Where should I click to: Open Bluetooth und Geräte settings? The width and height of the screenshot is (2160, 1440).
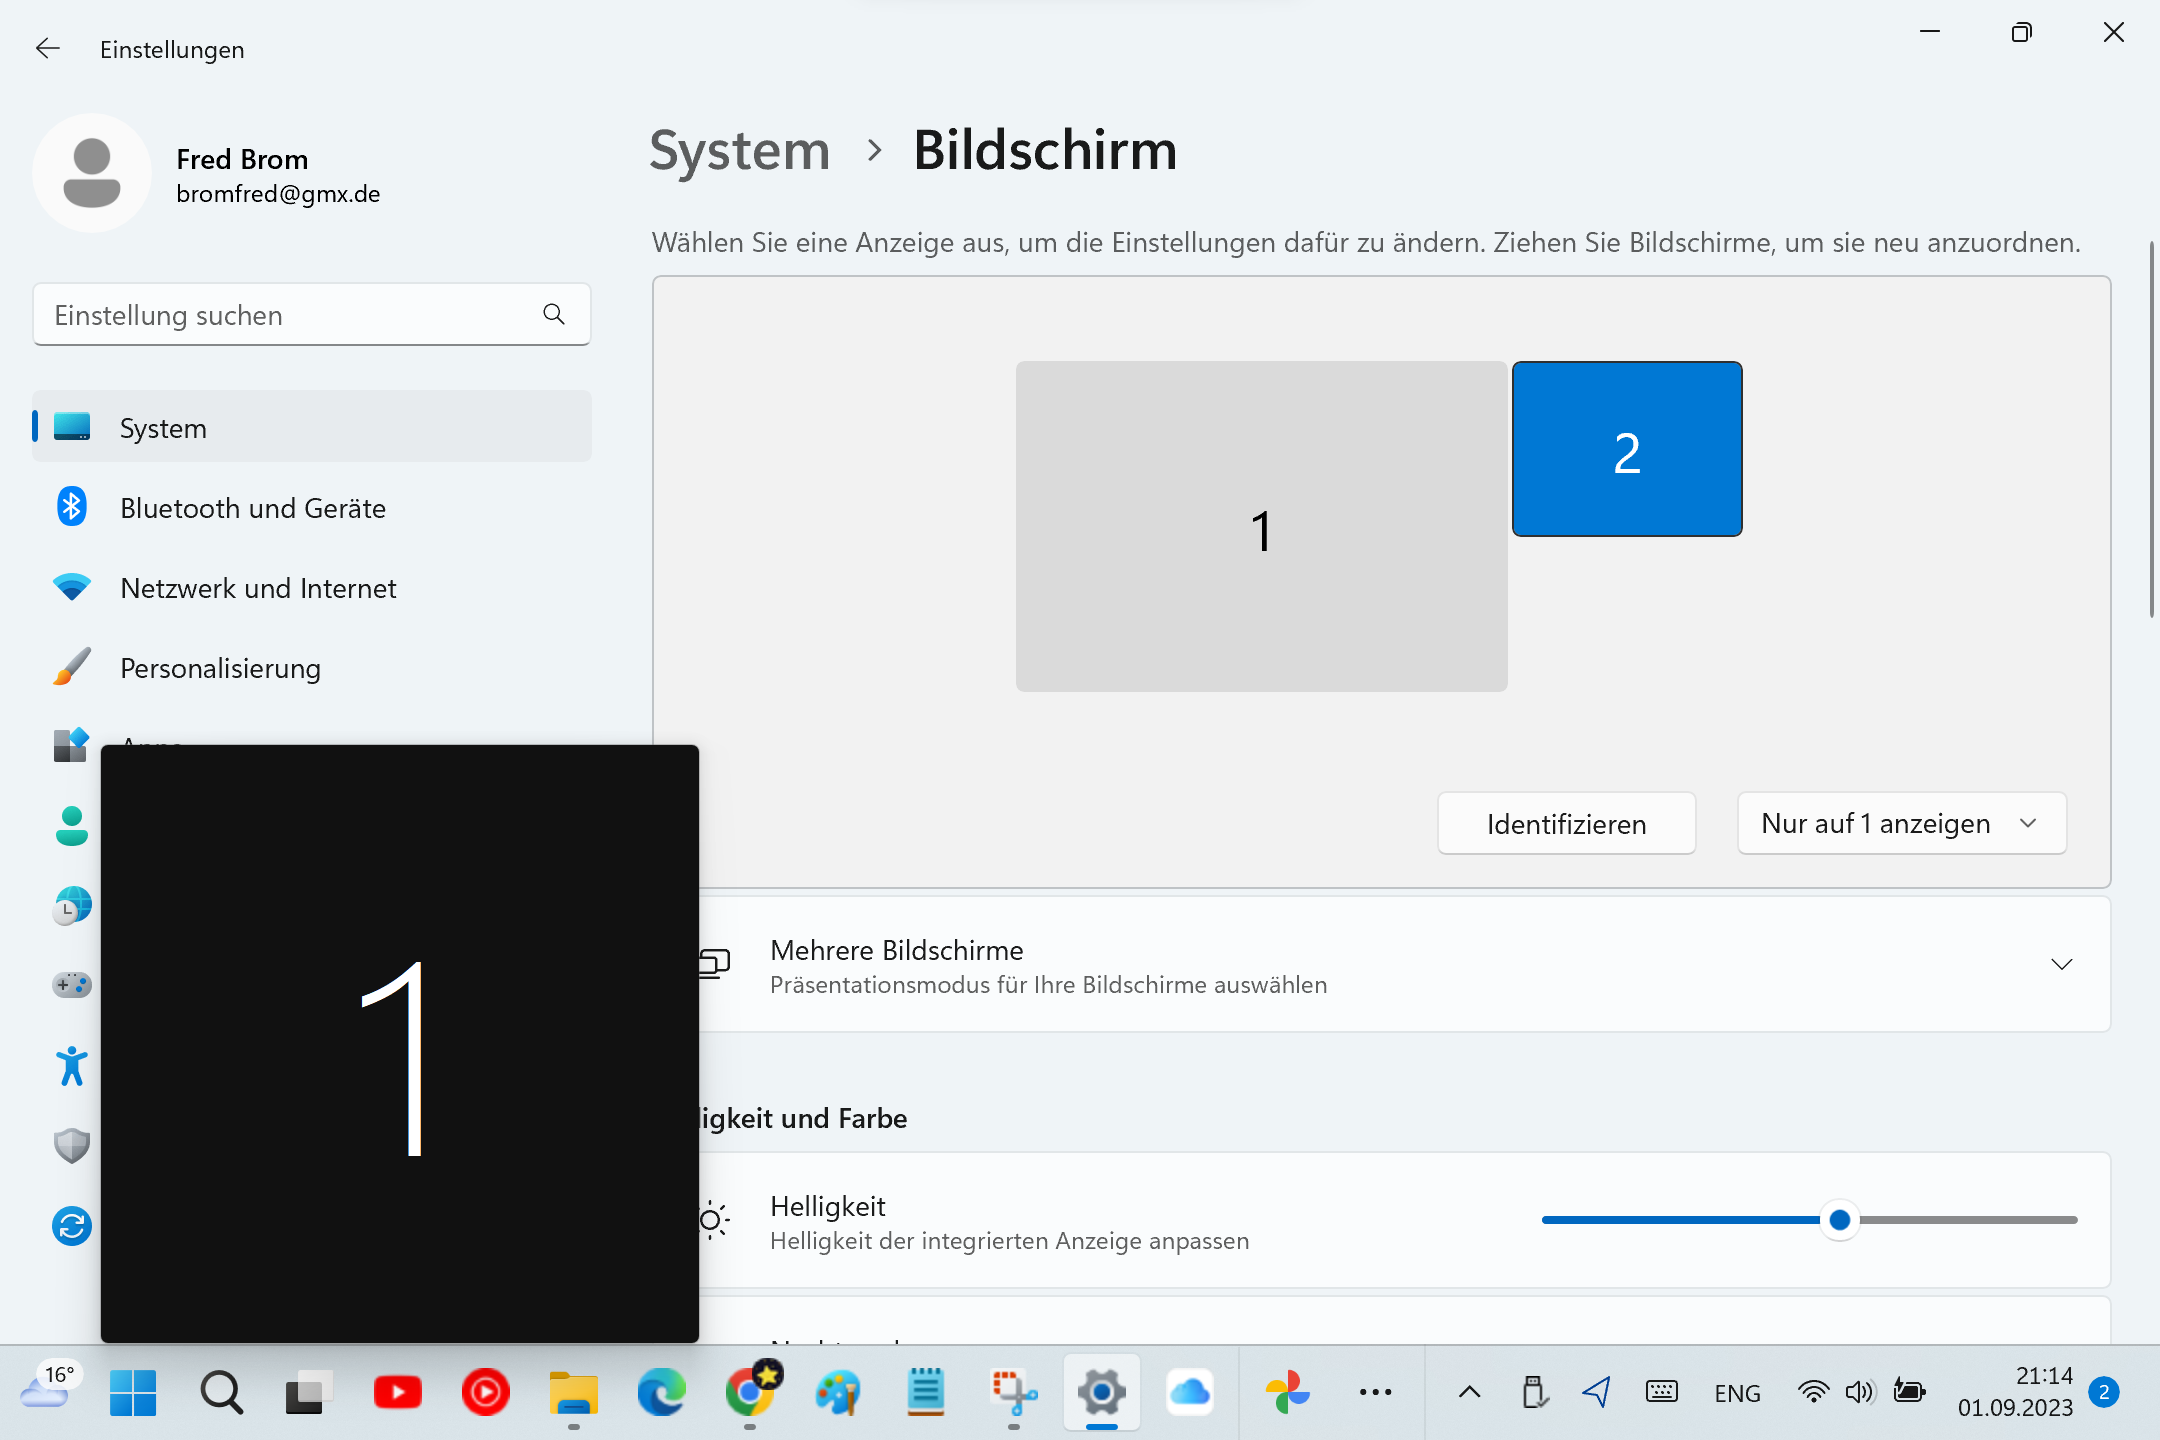click(253, 508)
